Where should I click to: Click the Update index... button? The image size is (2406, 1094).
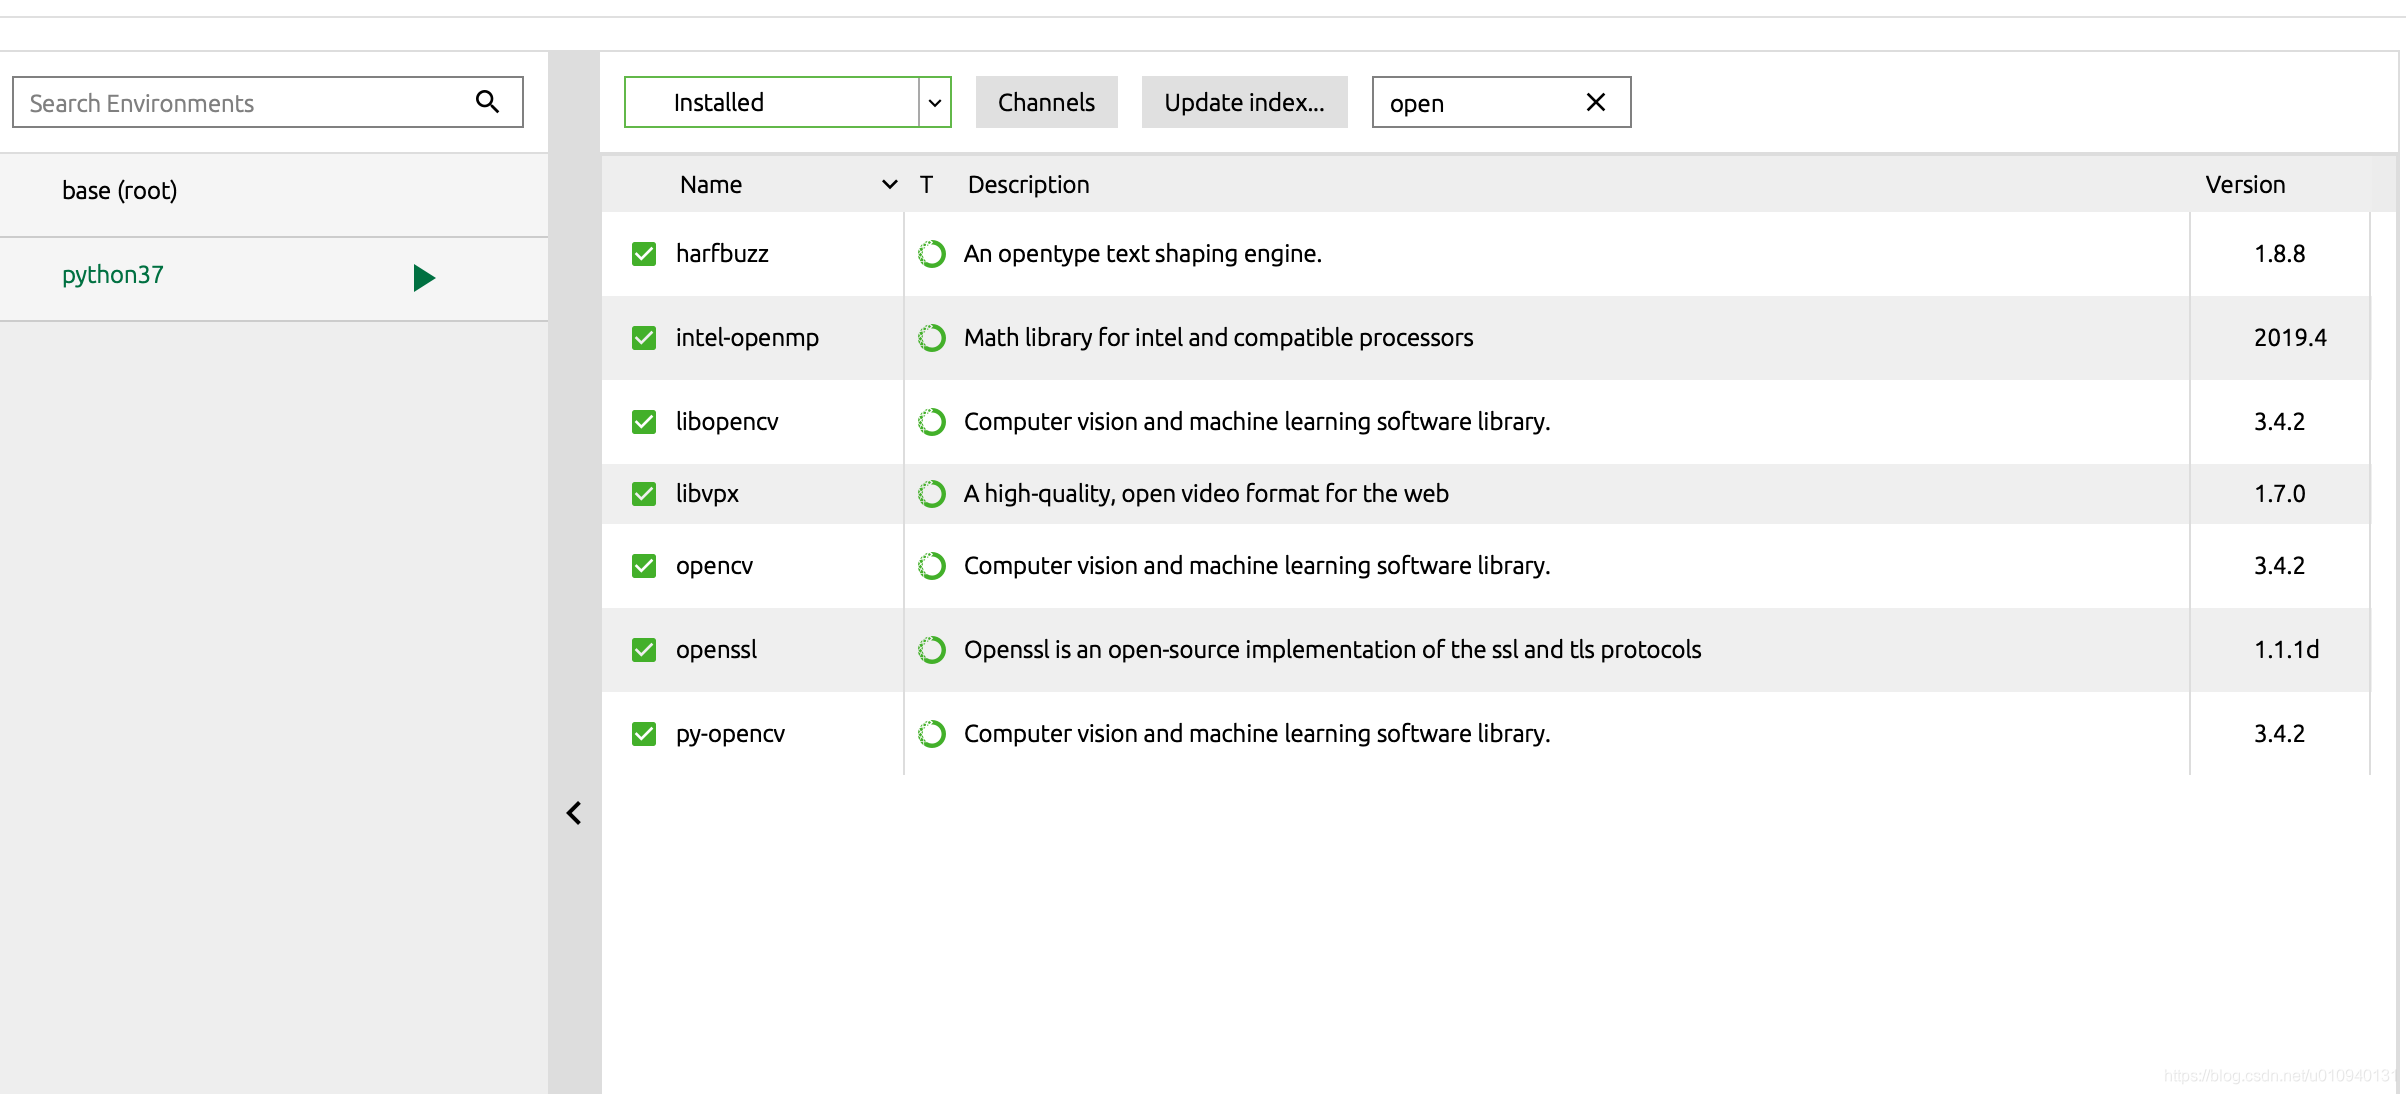pyautogui.click(x=1244, y=102)
